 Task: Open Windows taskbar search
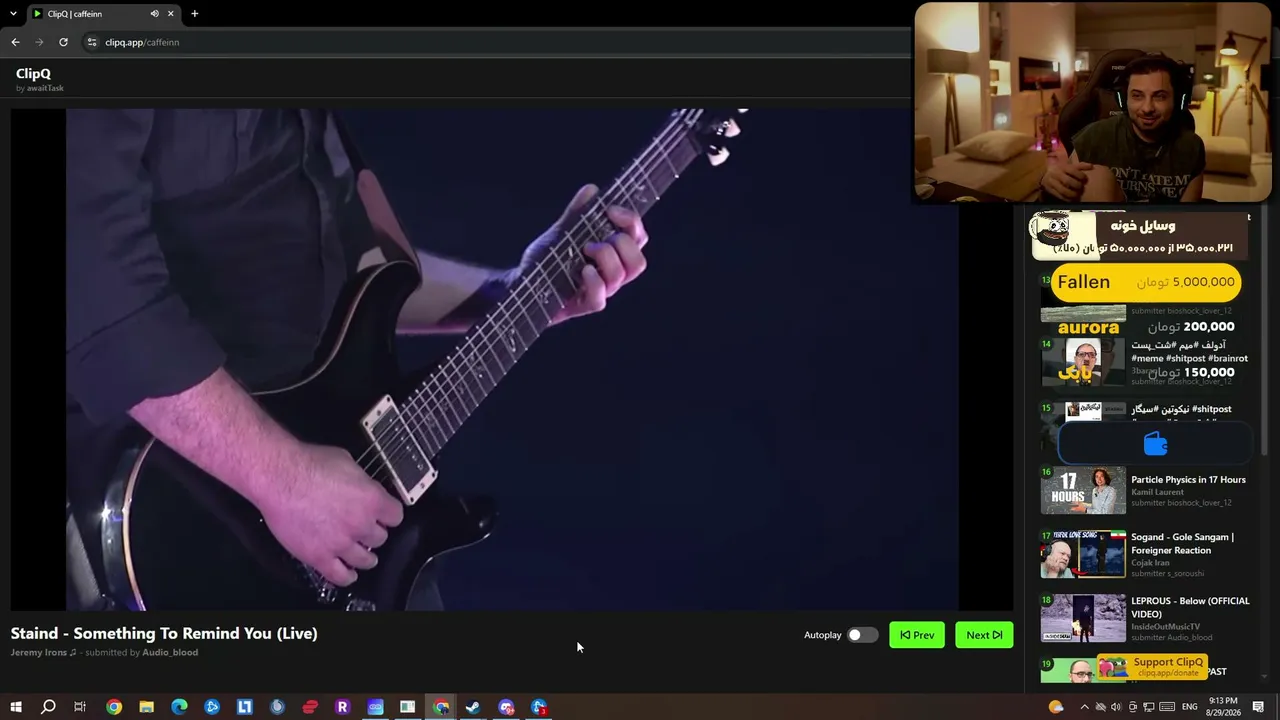click(48, 707)
